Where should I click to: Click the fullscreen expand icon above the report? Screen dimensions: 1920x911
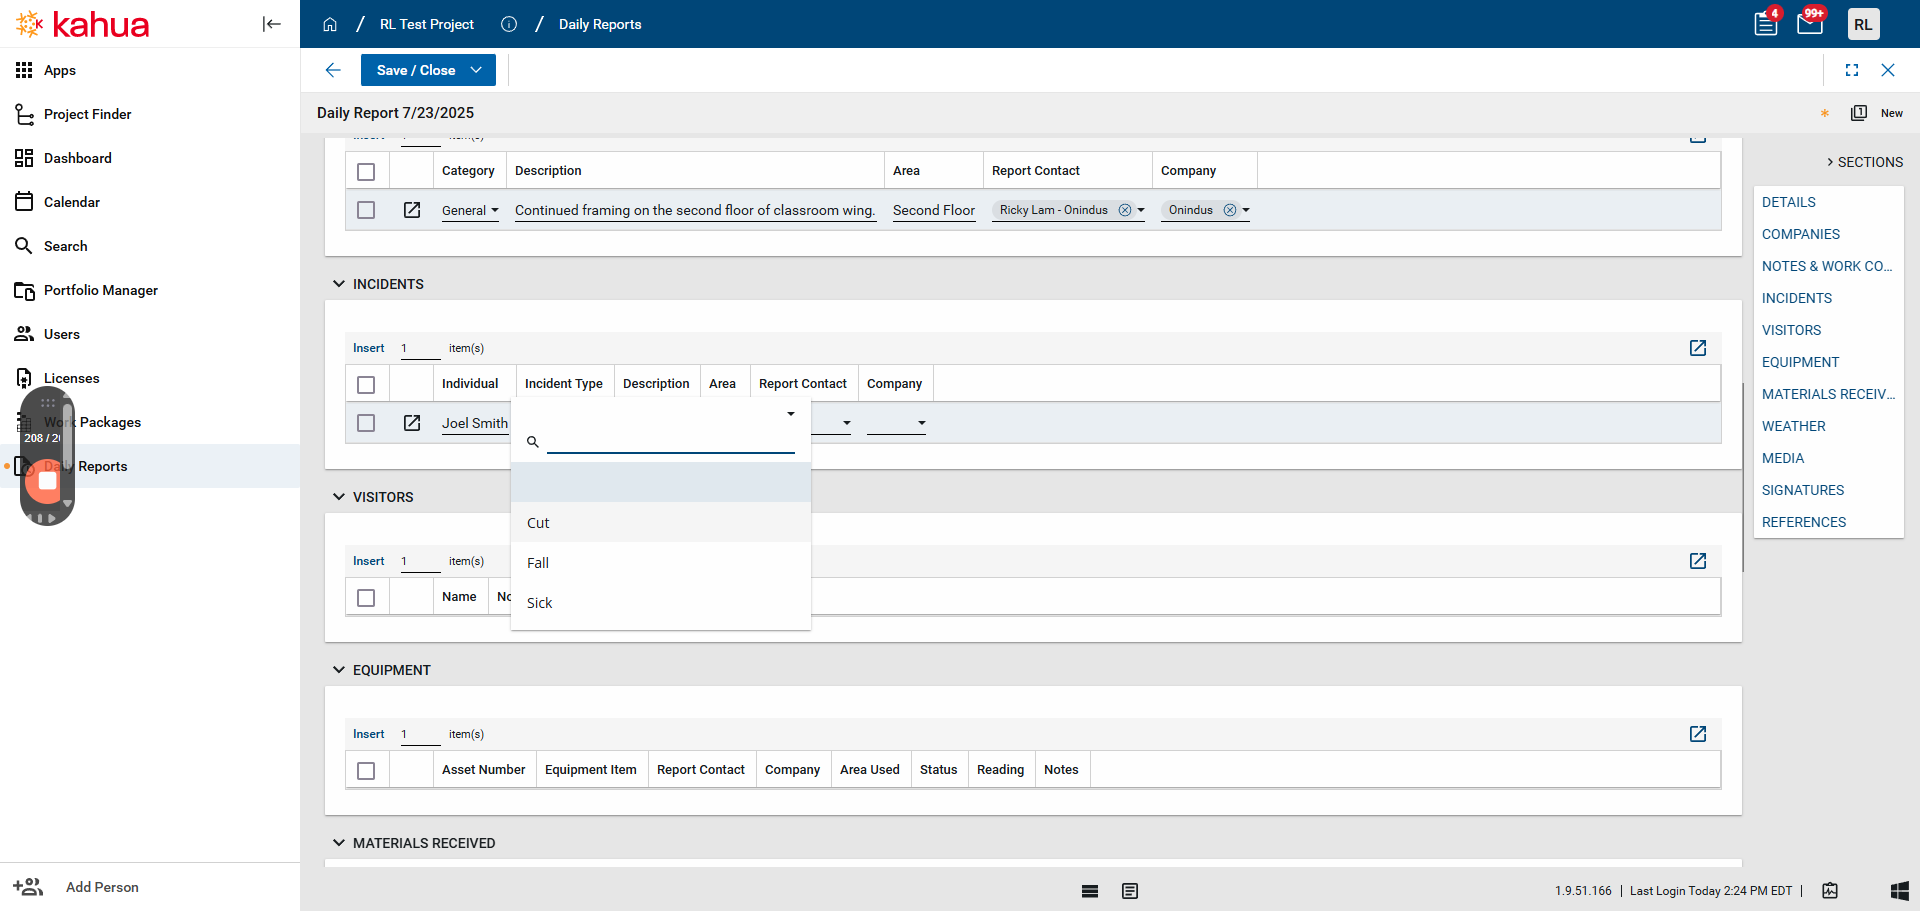coord(1852,70)
